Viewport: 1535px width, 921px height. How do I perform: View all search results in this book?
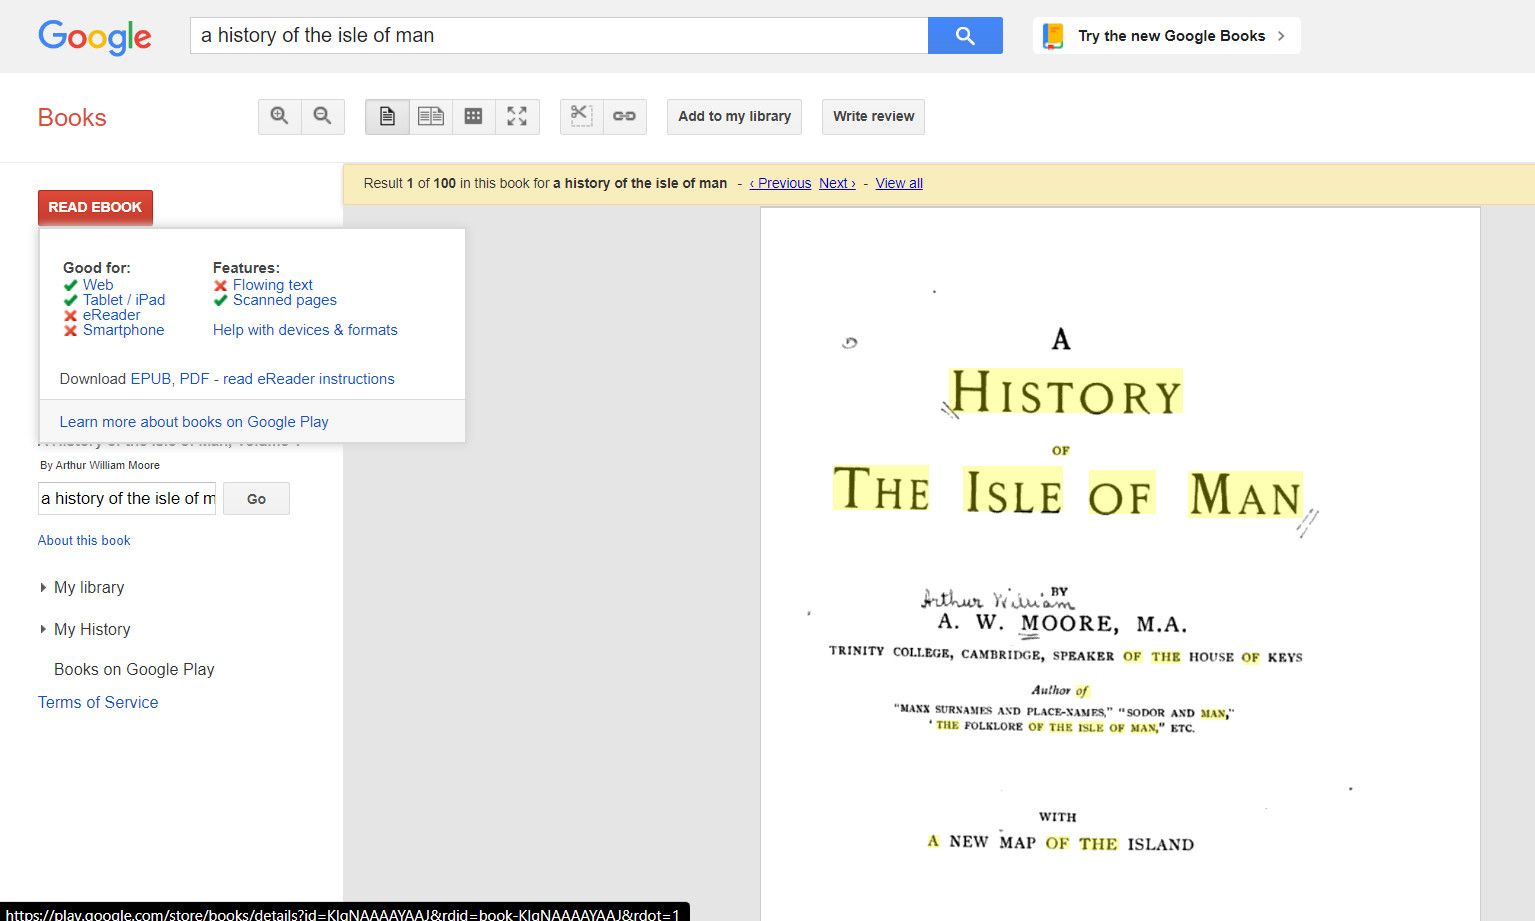[898, 183]
